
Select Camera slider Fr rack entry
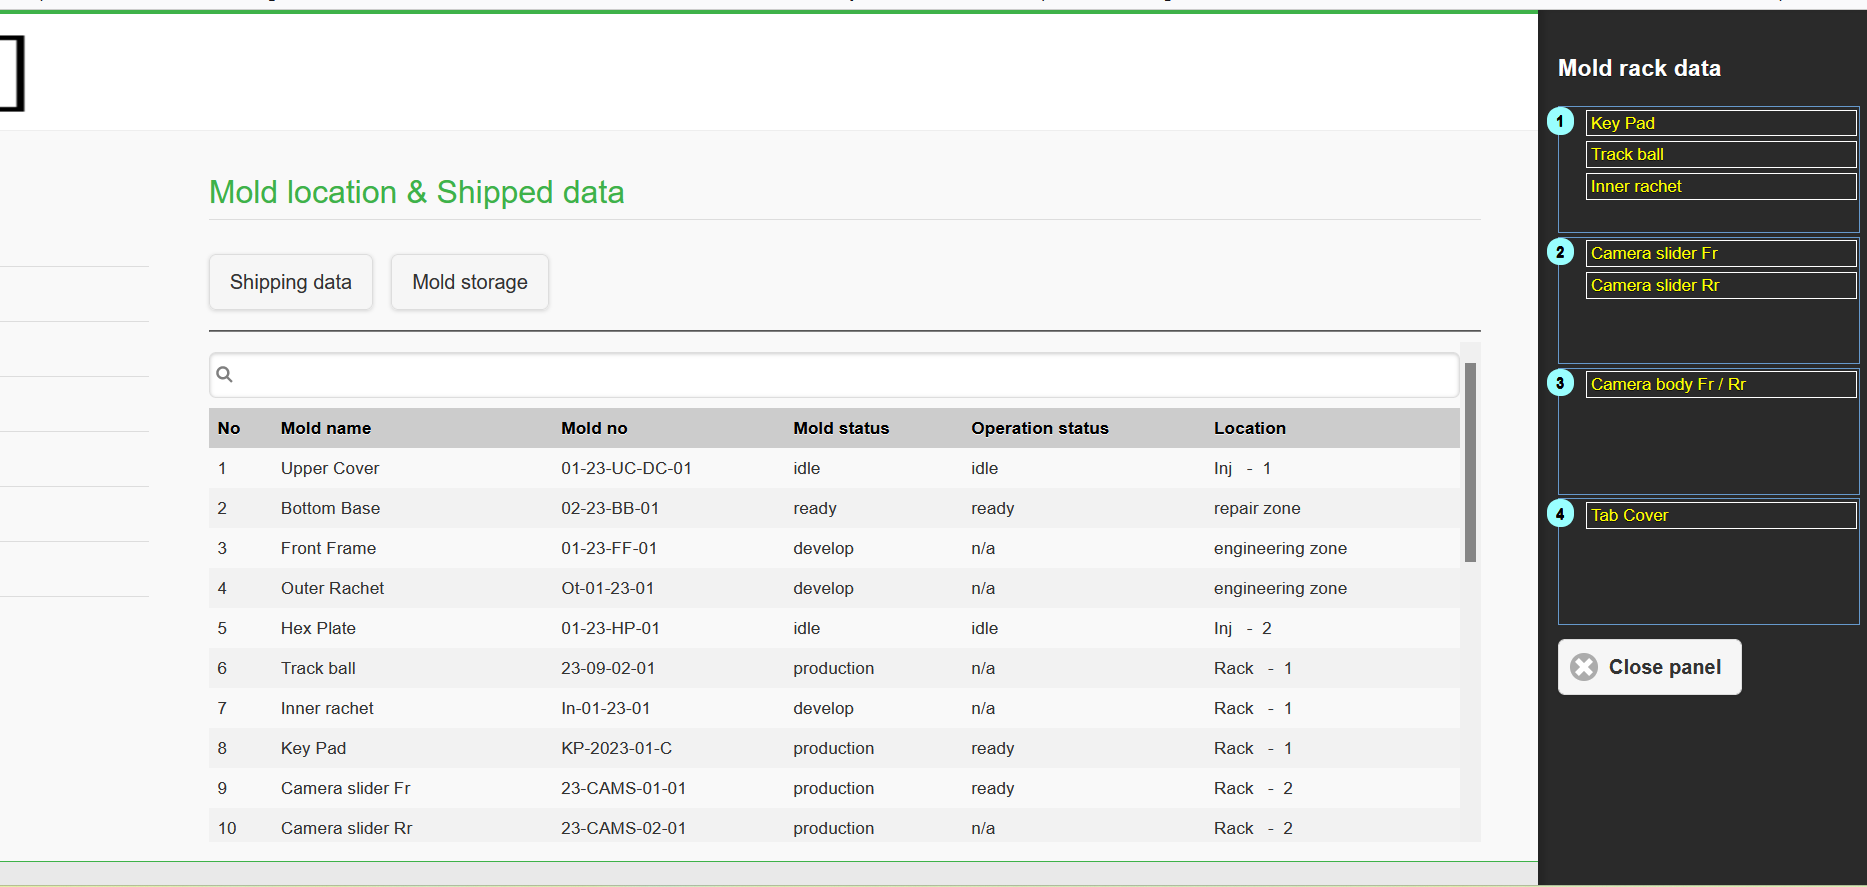pos(1720,253)
